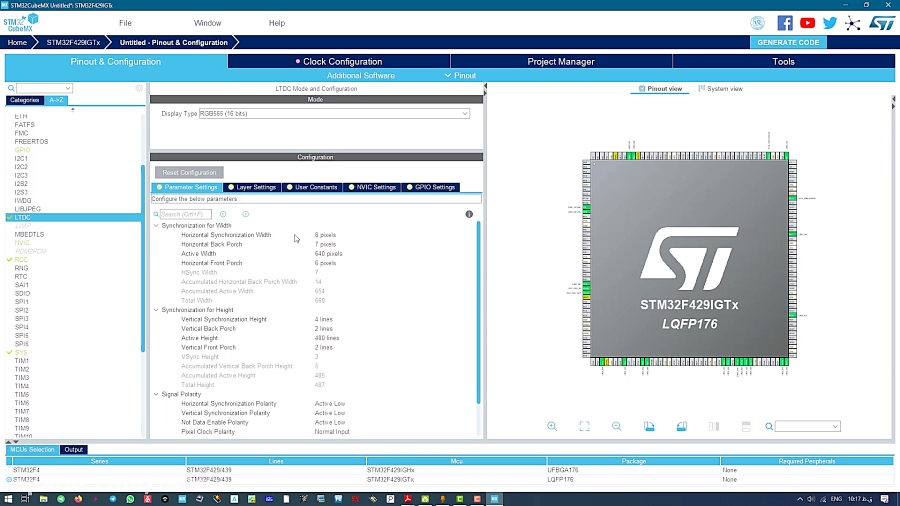
Task: Click the parameter search input field
Action: (186, 214)
